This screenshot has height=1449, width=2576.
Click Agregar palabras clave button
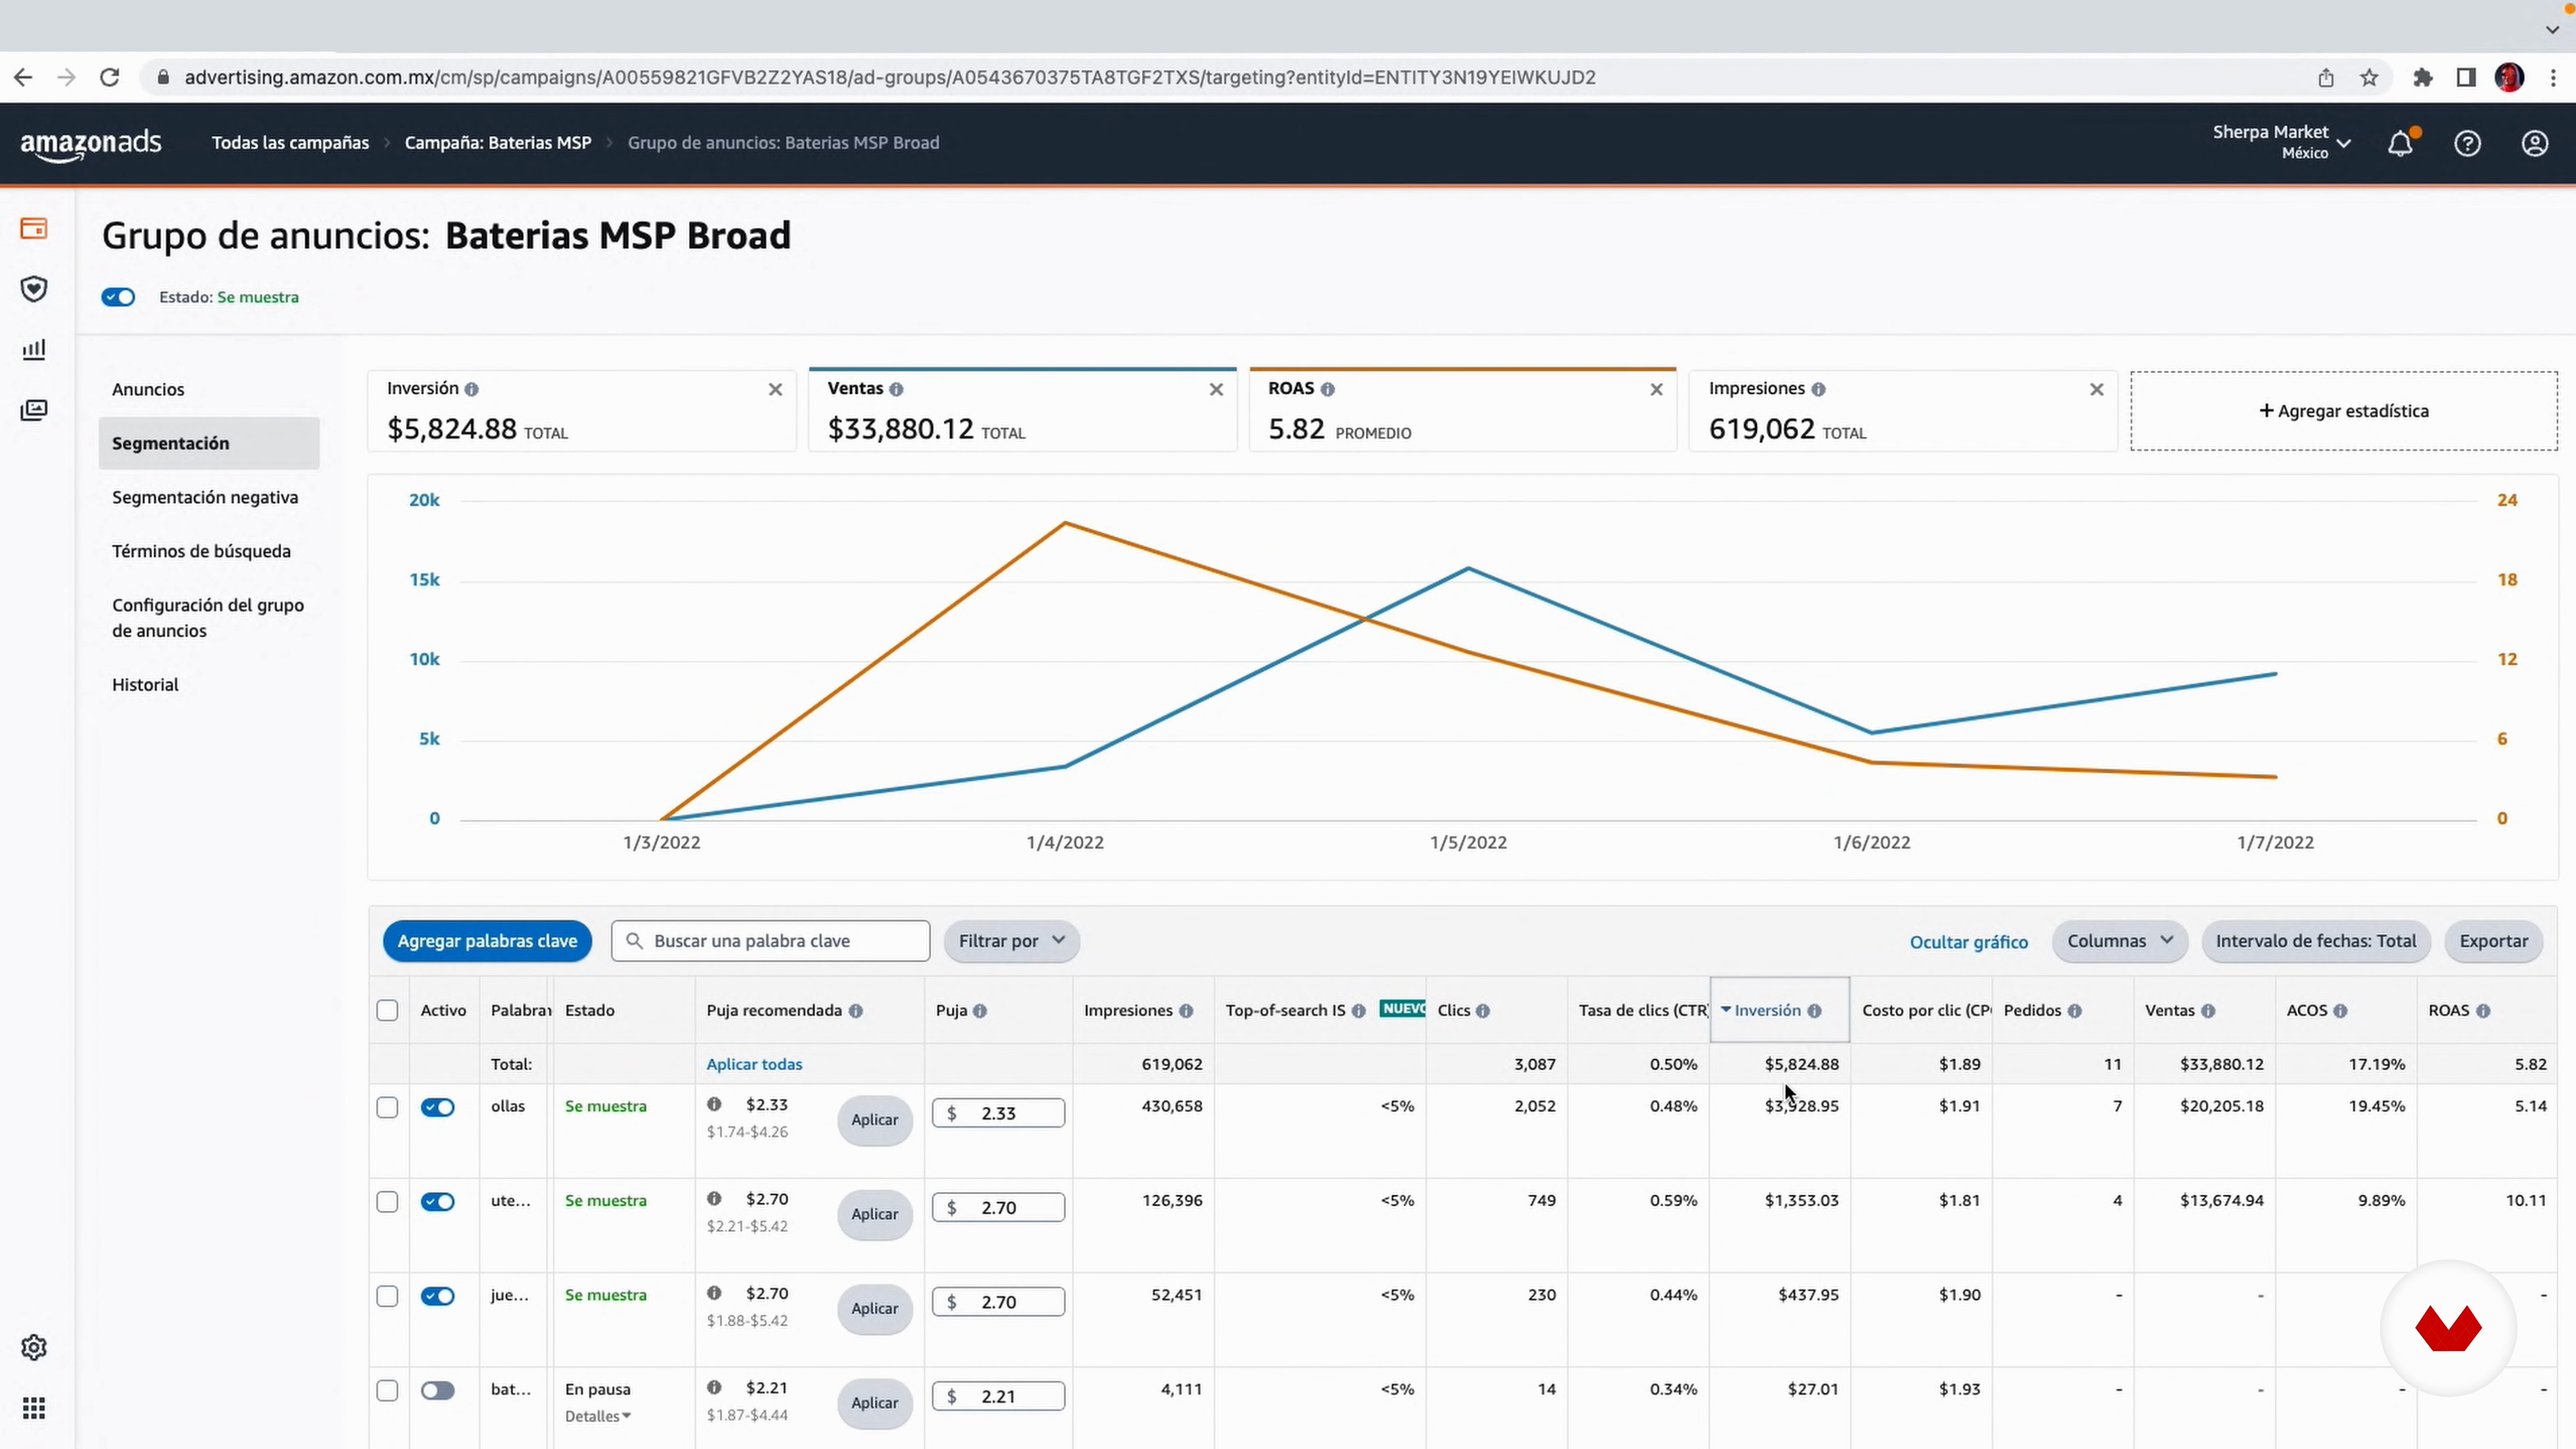point(487,941)
